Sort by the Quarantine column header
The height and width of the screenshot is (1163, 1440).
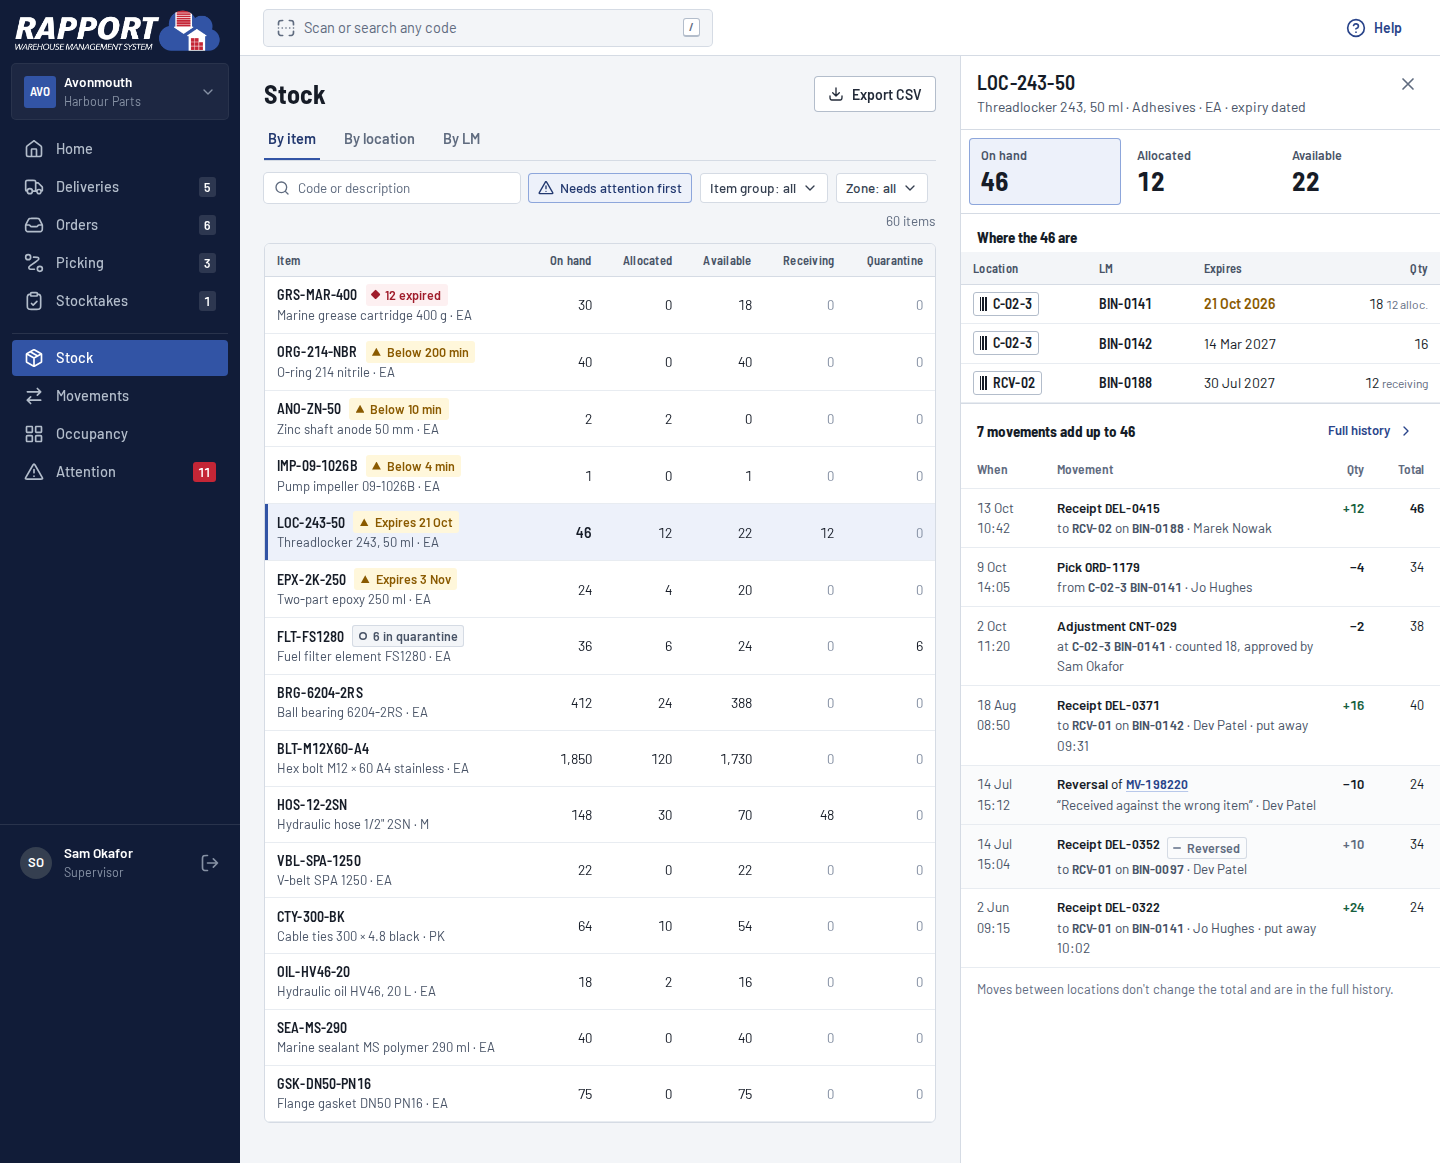click(x=895, y=261)
